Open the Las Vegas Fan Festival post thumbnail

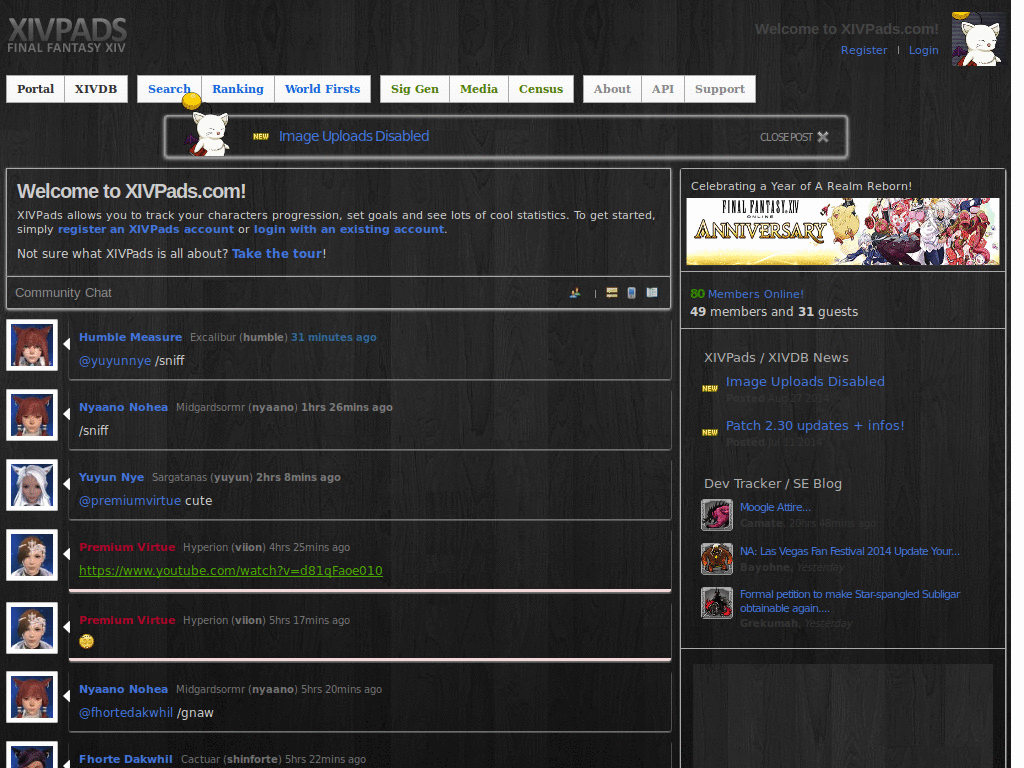(717, 558)
